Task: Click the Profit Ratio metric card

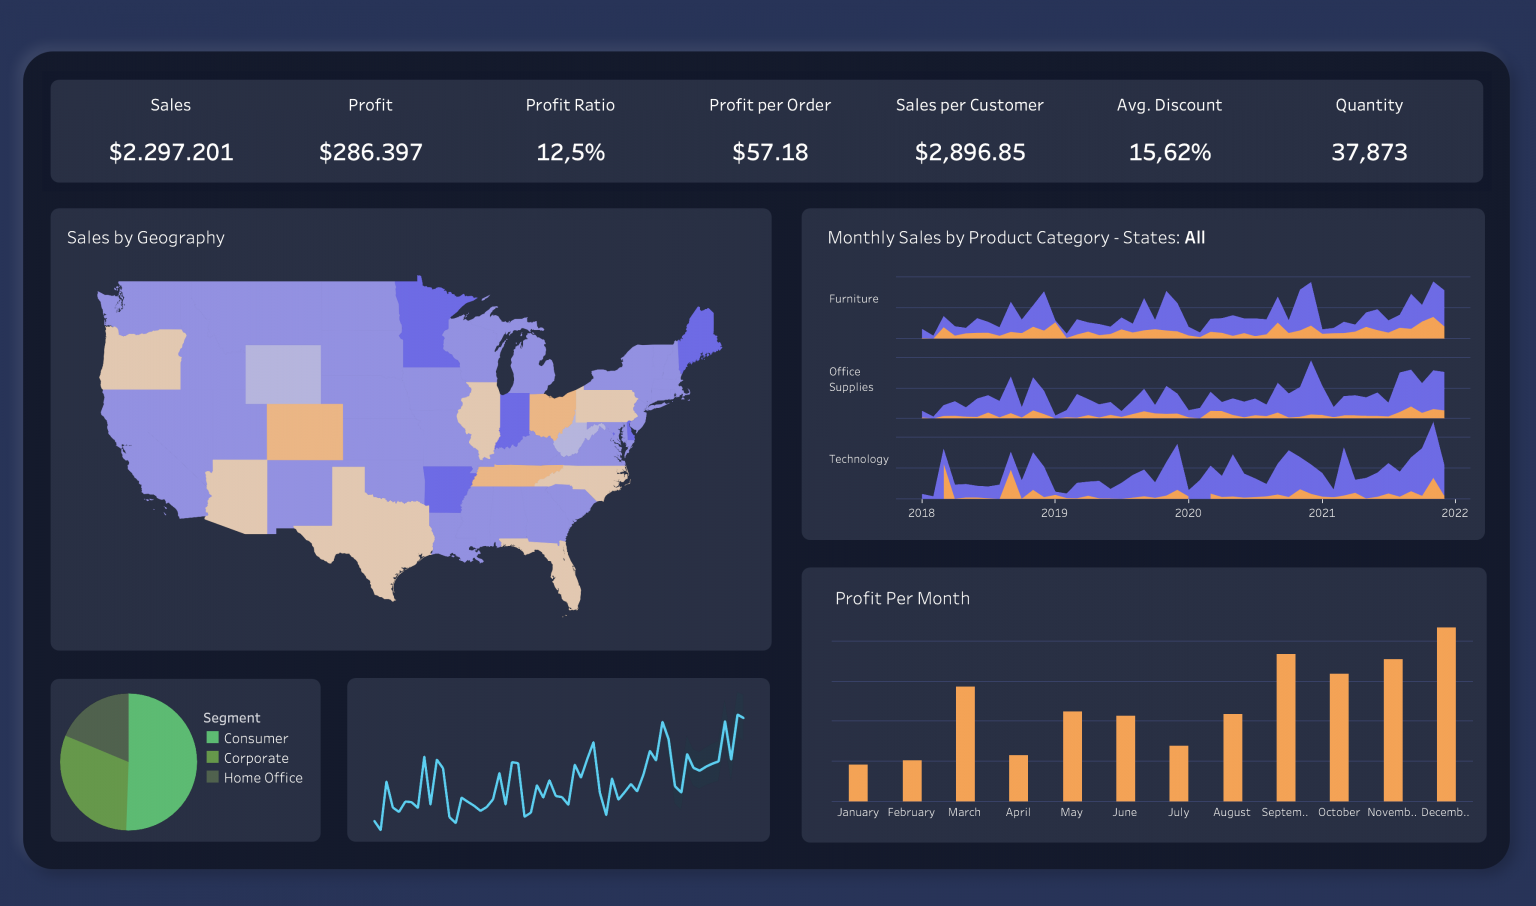Action: pyautogui.click(x=570, y=131)
